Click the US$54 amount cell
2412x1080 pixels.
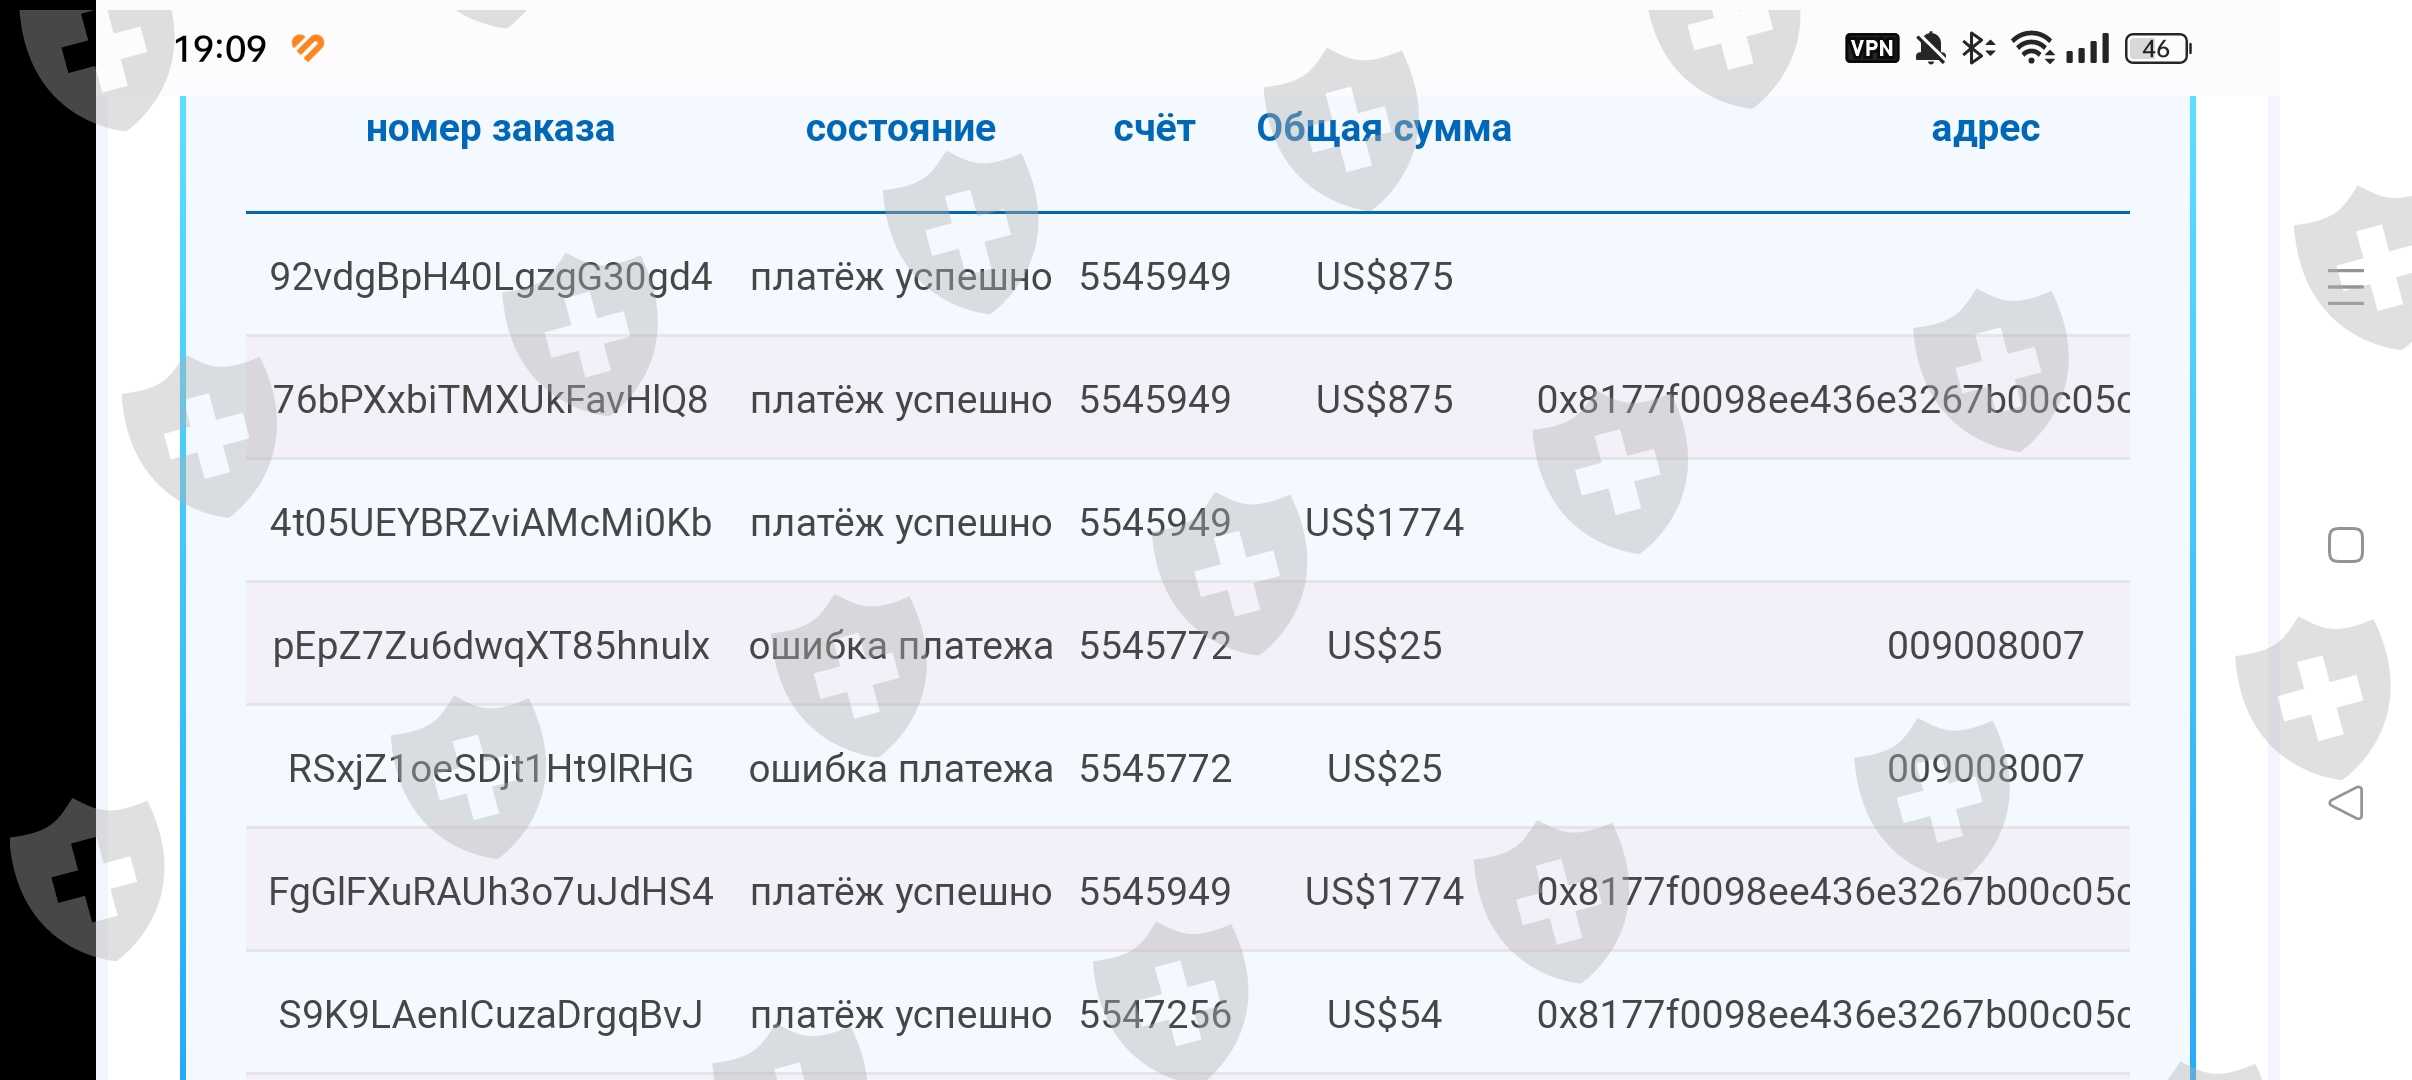(1384, 1015)
